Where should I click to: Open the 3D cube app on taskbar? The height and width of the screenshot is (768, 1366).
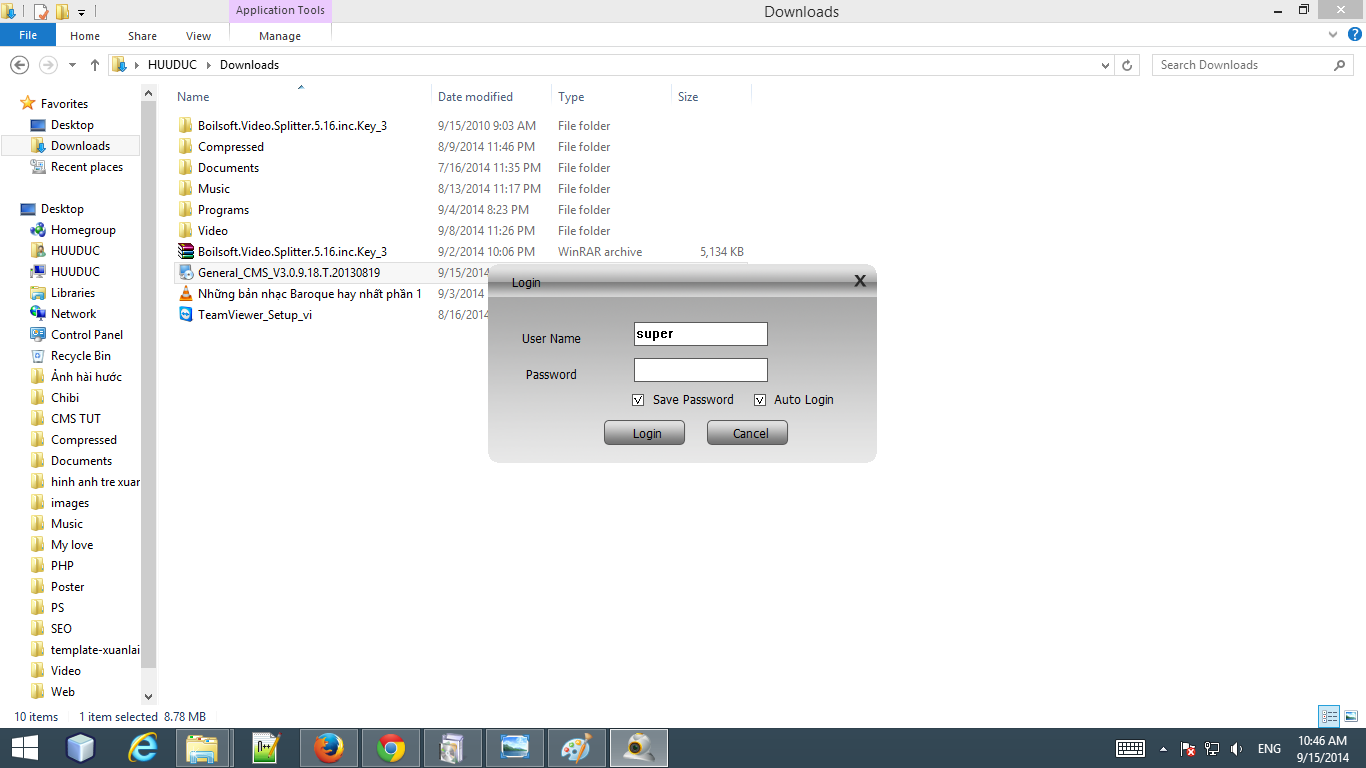point(80,748)
